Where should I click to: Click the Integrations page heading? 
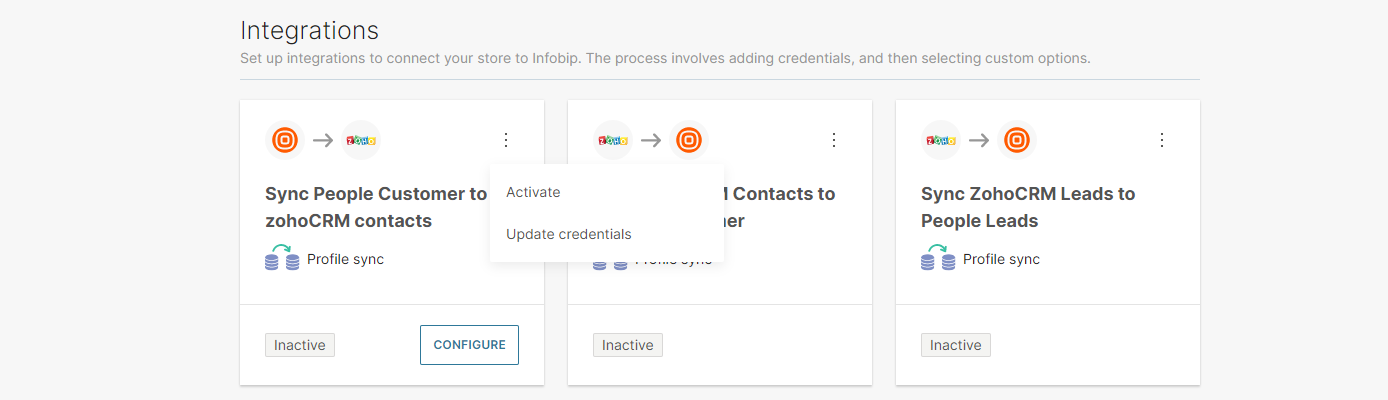(x=309, y=31)
